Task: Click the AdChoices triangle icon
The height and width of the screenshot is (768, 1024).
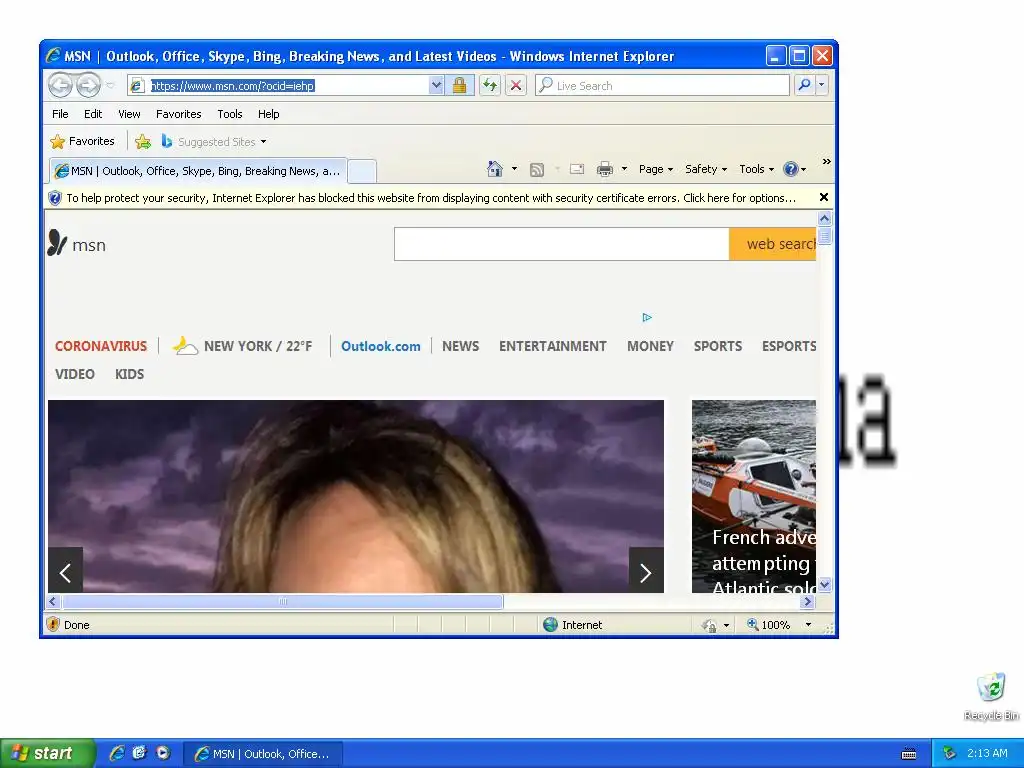Action: click(x=647, y=317)
